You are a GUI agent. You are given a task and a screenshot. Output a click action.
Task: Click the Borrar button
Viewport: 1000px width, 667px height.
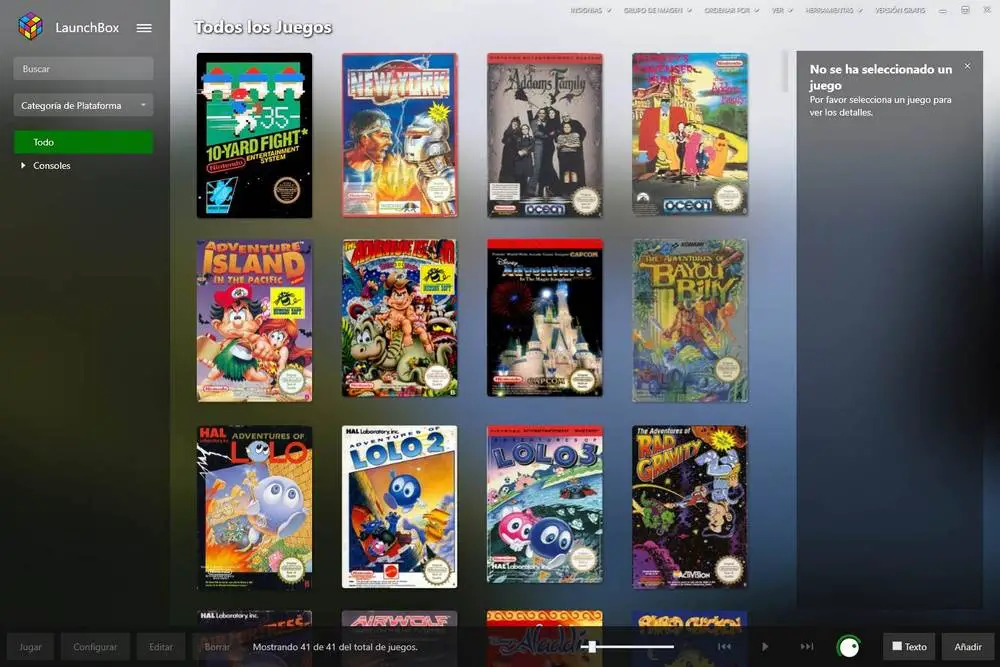(217, 647)
